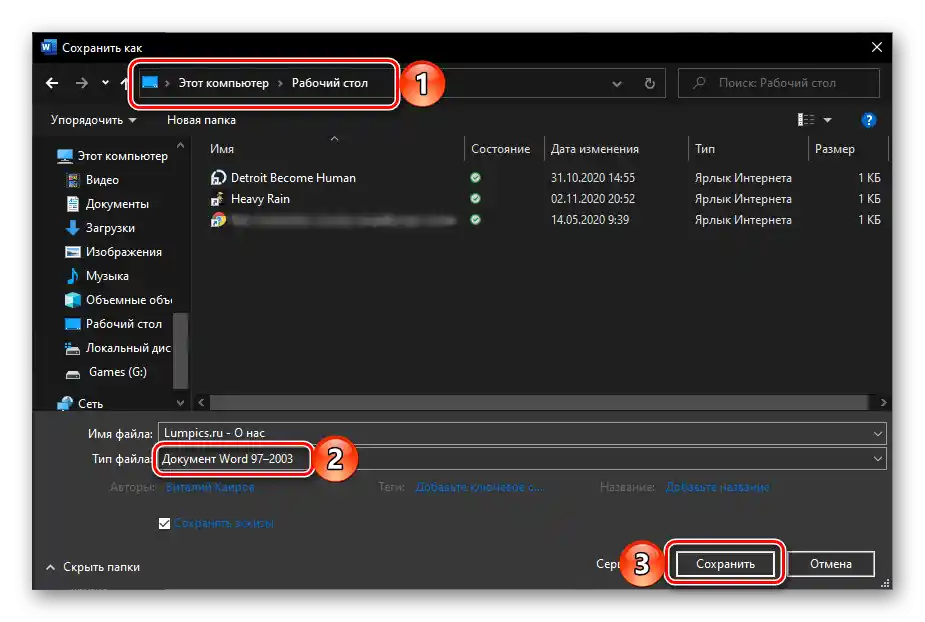Select 'Этот компьютер' in the navigation tree
Image resolution: width=925 pixels, height=622 pixels.
(112, 156)
